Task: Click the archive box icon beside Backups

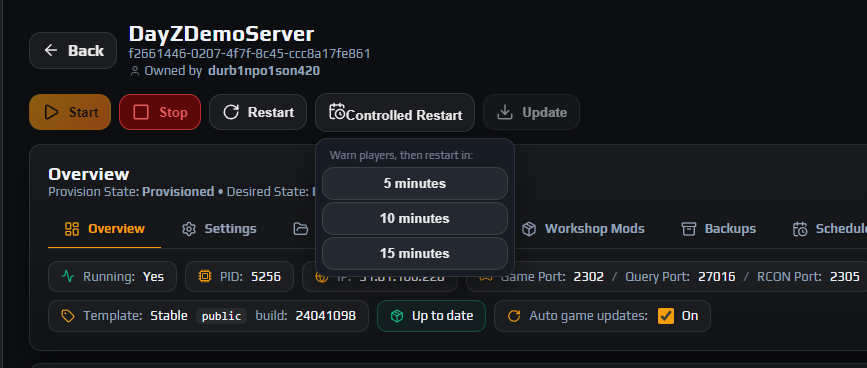Action: (x=688, y=229)
